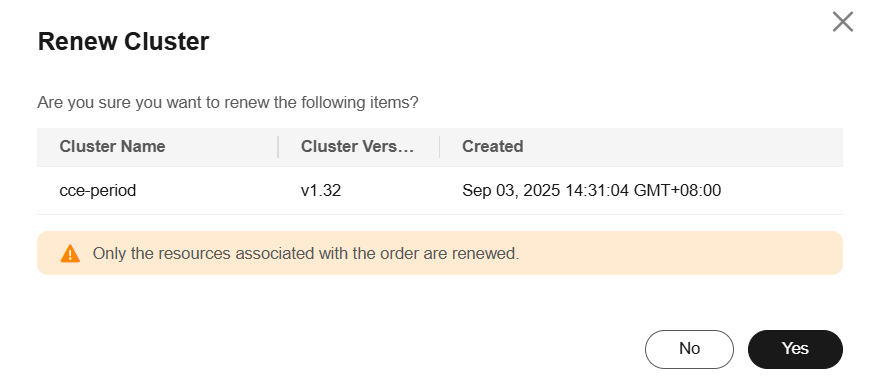Click the cce-period cluster name cell
The height and width of the screenshot is (385, 869).
pos(98,191)
